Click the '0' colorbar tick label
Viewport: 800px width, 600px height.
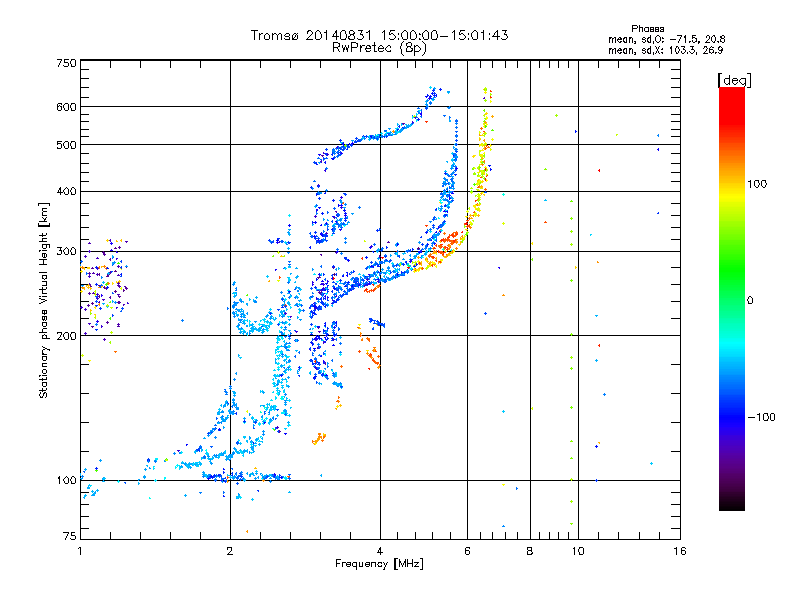750,301
